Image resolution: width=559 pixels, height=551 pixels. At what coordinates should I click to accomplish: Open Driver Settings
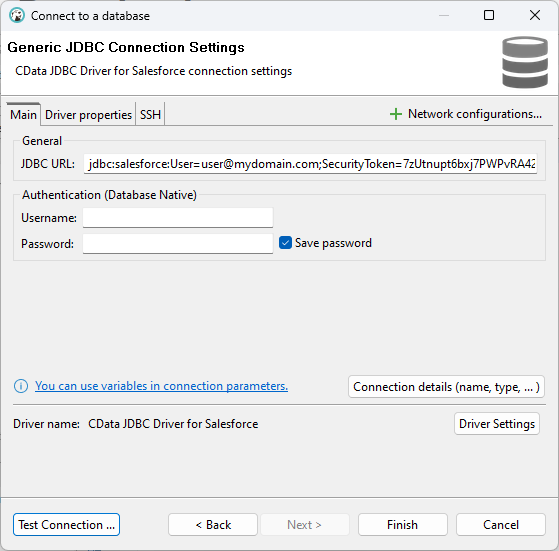pyautogui.click(x=497, y=424)
